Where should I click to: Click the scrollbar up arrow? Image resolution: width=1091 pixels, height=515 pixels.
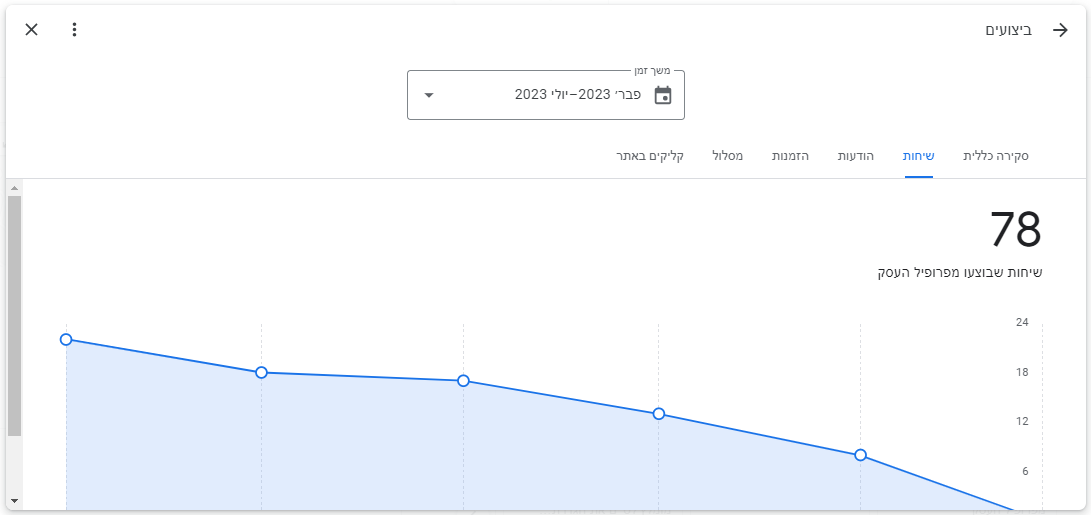tap(14, 187)
